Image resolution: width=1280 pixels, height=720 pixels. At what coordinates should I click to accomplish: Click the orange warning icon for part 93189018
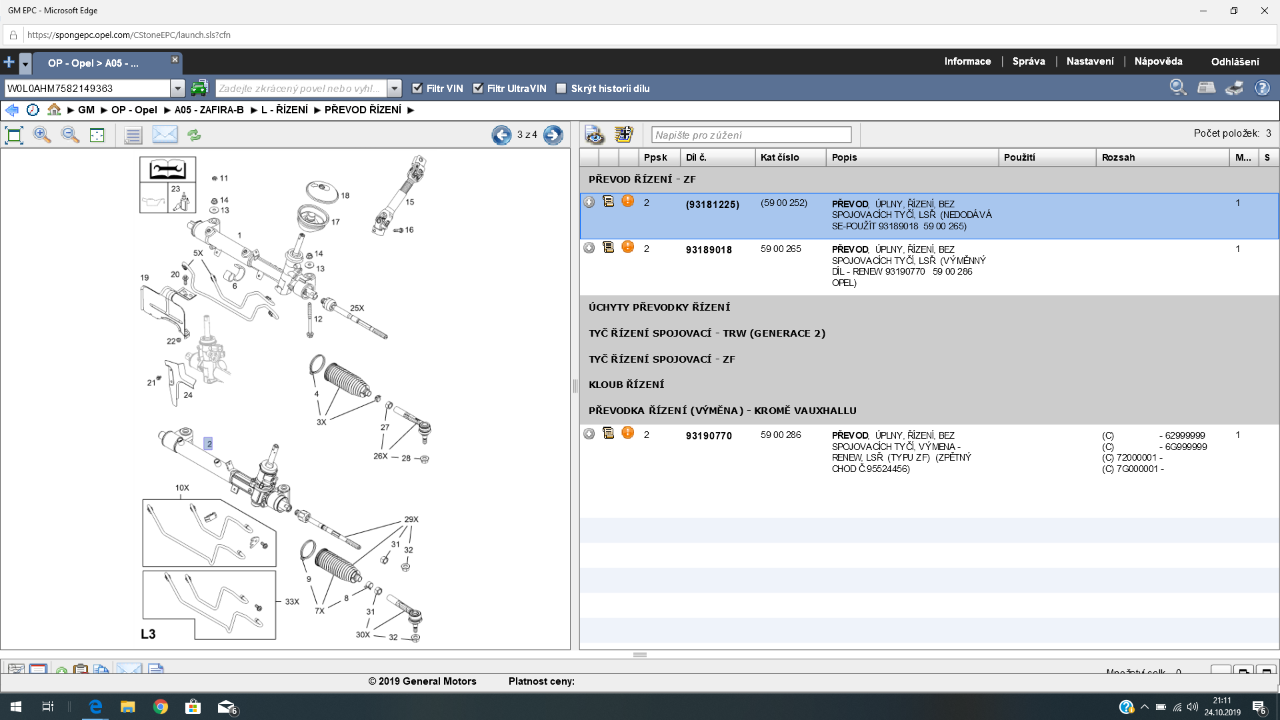[x=628, y=247]
